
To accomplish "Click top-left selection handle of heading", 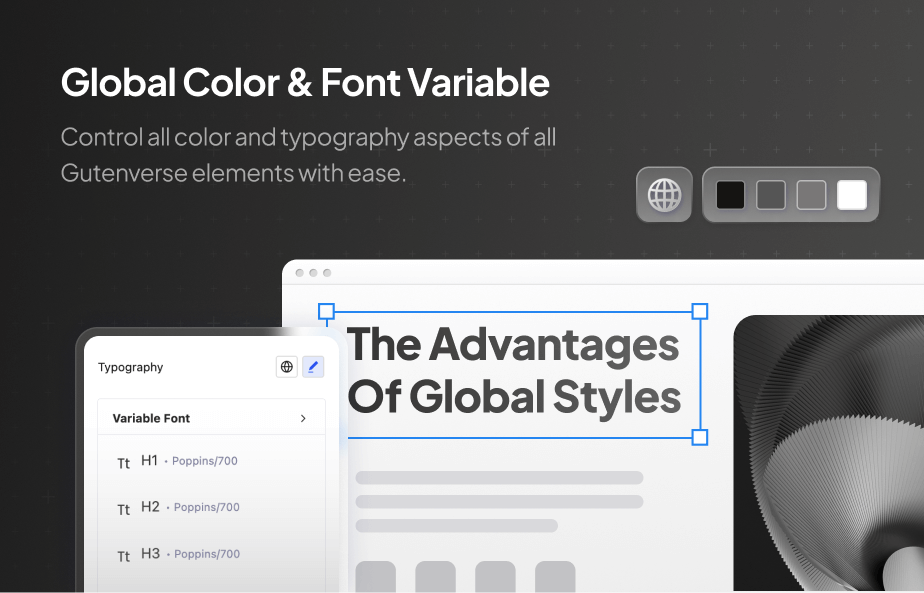I will (x=326, y=311).
